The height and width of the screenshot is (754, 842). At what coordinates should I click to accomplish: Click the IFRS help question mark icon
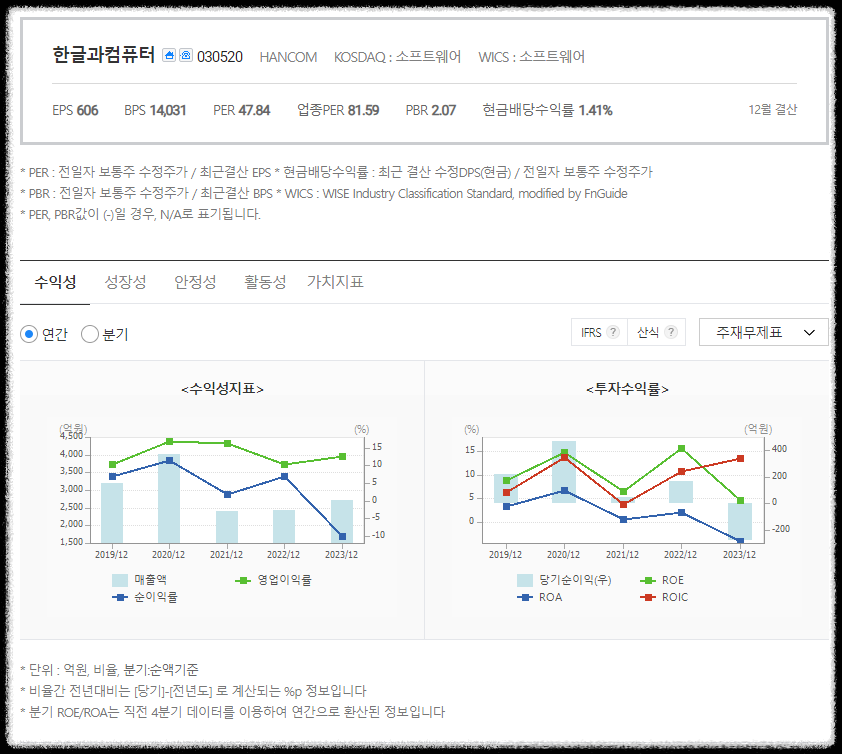(613, 332)
